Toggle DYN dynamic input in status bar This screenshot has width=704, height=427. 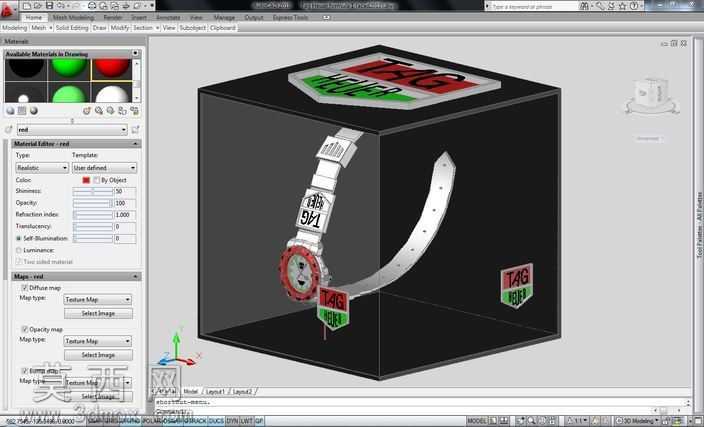232,421
